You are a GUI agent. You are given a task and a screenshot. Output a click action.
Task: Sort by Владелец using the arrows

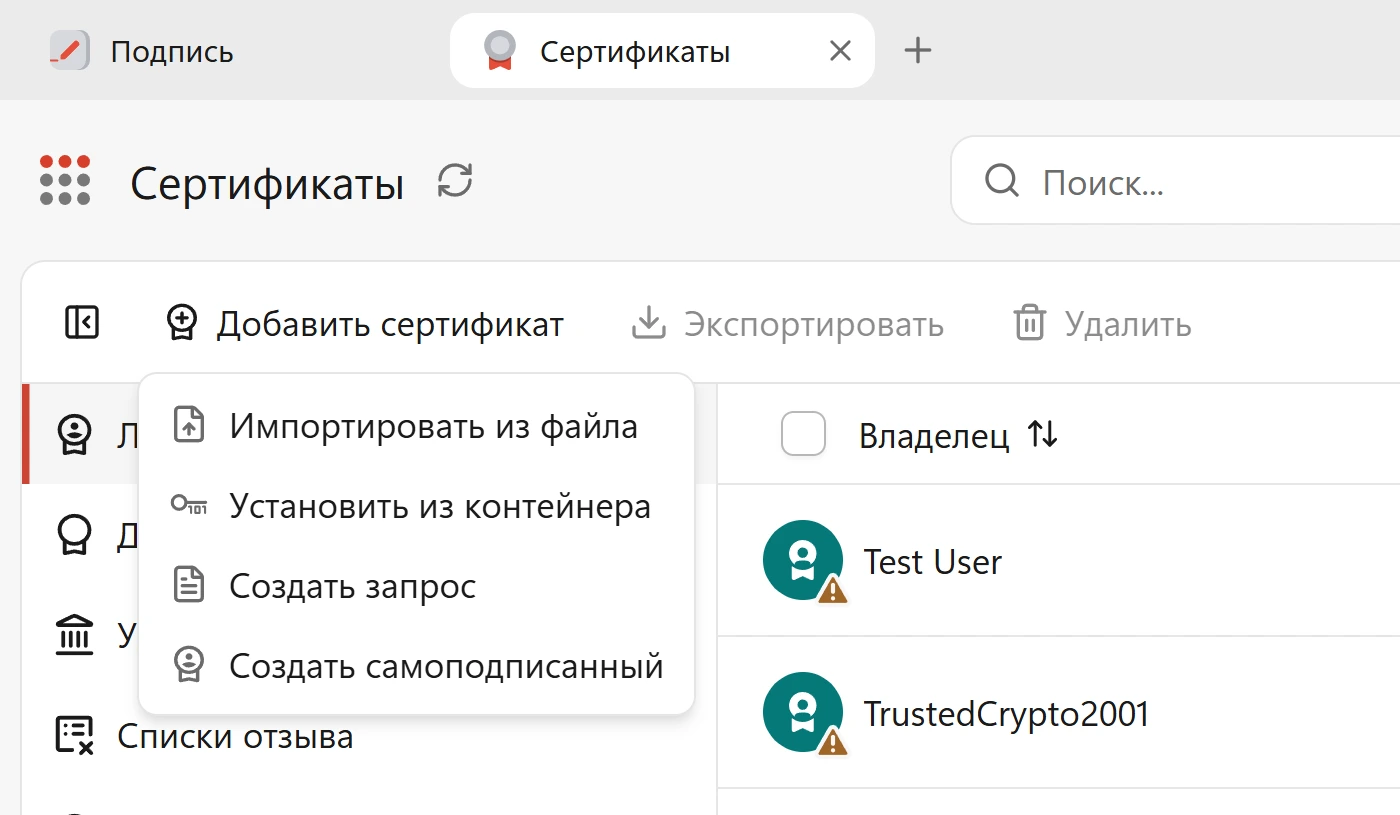tap(1043, 434)
